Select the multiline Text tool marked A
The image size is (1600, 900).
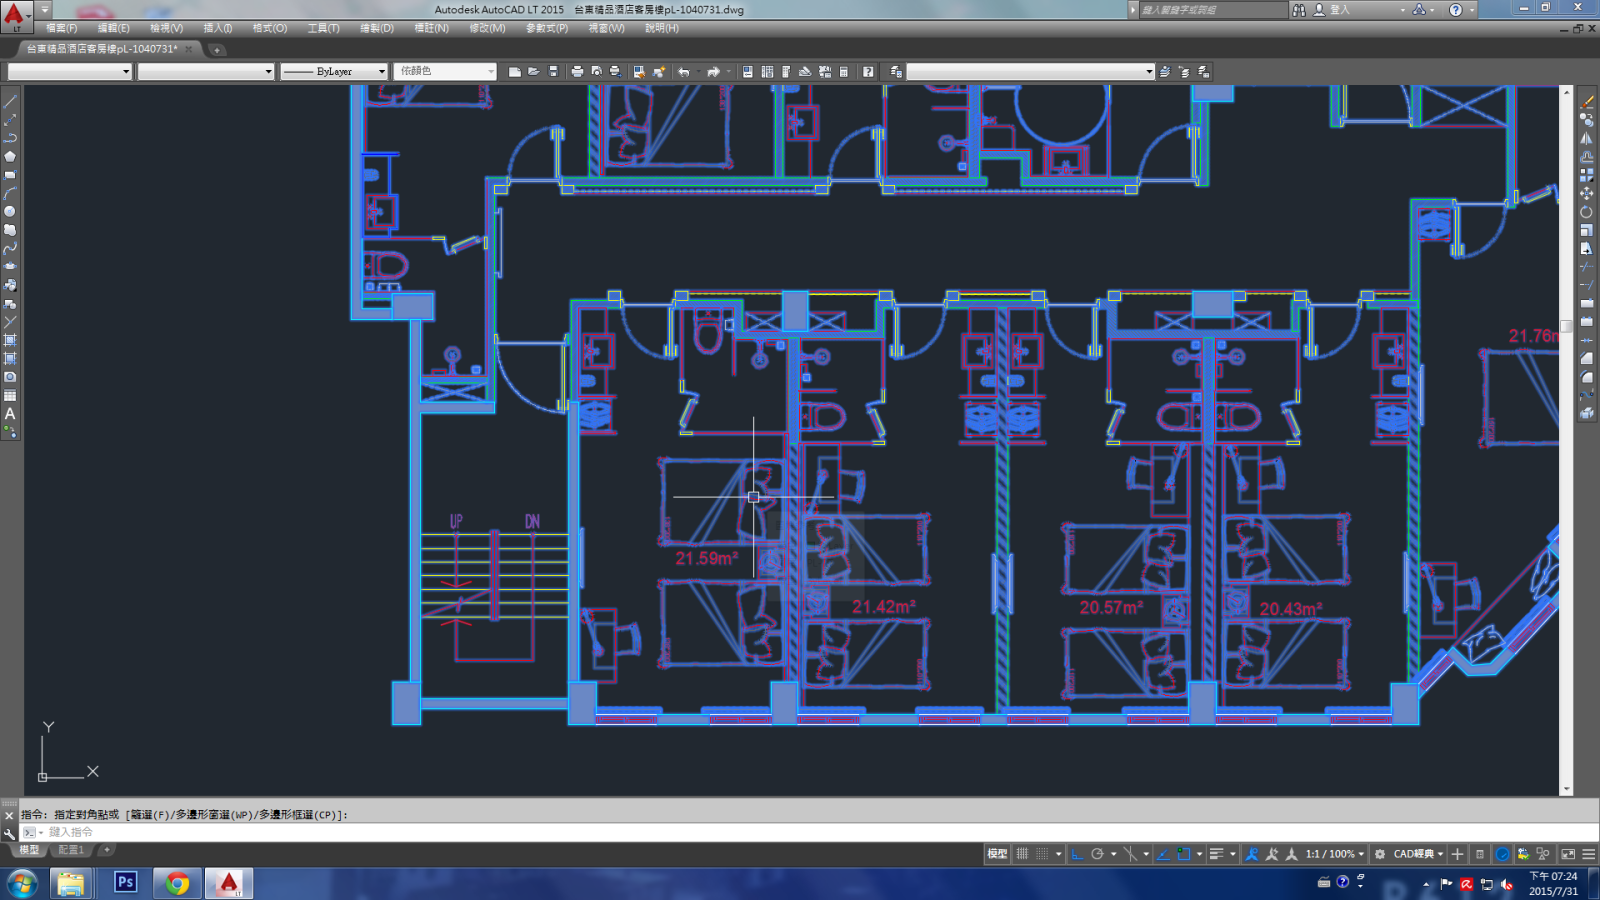click(x=10, y=413)
